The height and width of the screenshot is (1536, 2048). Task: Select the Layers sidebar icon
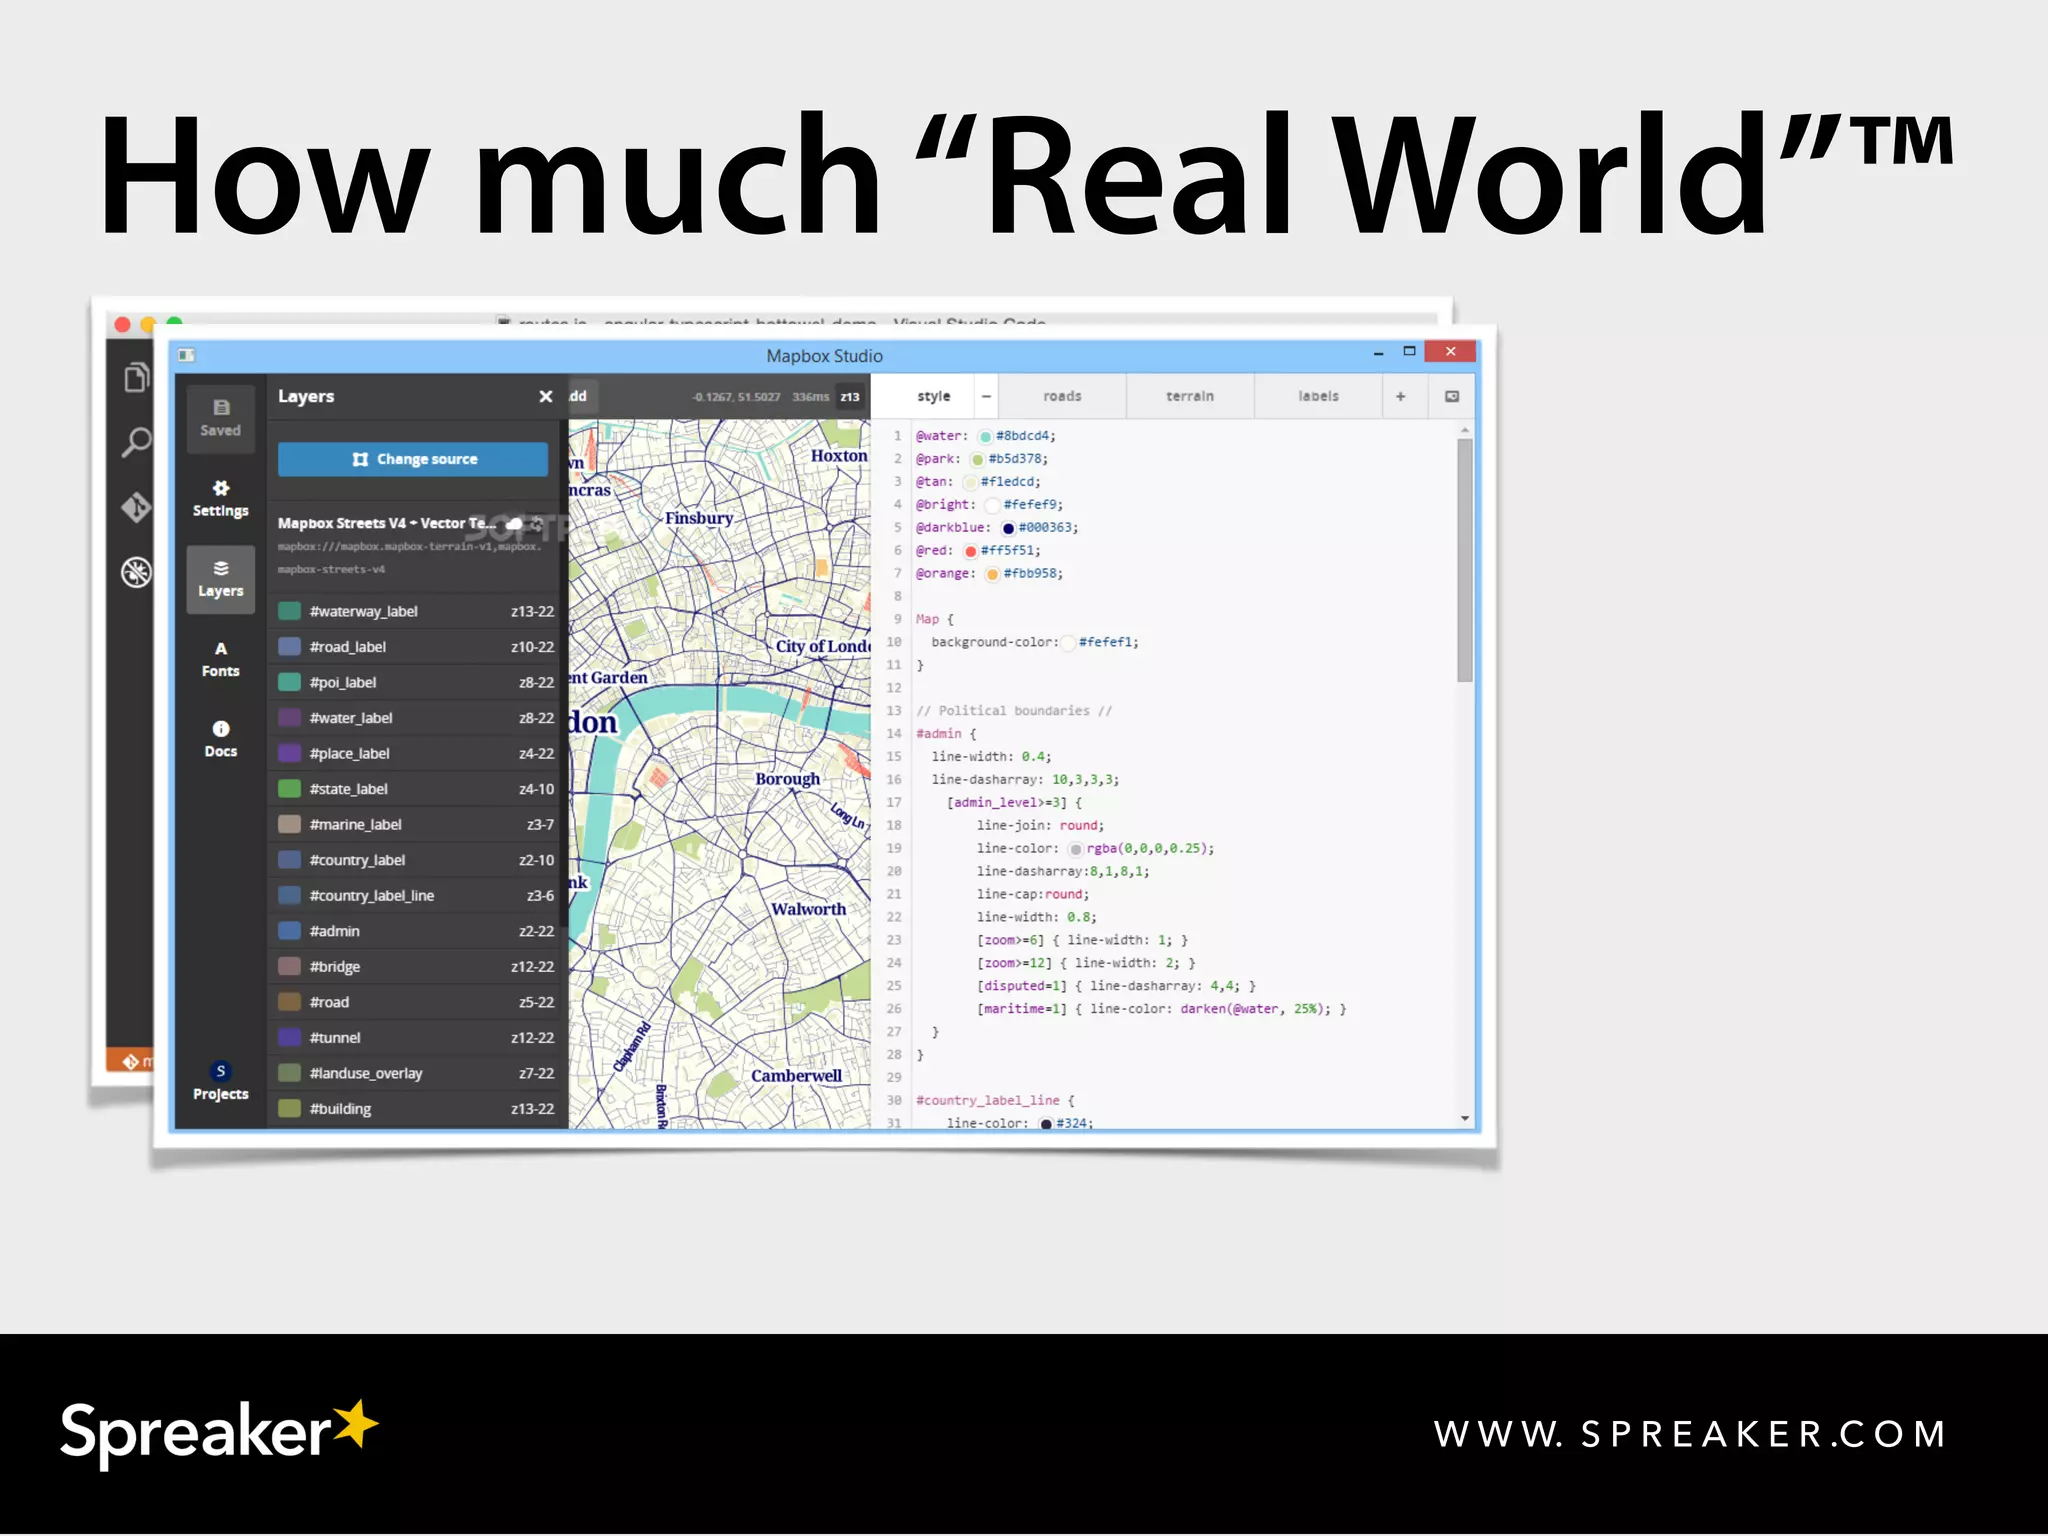[220, 579]
